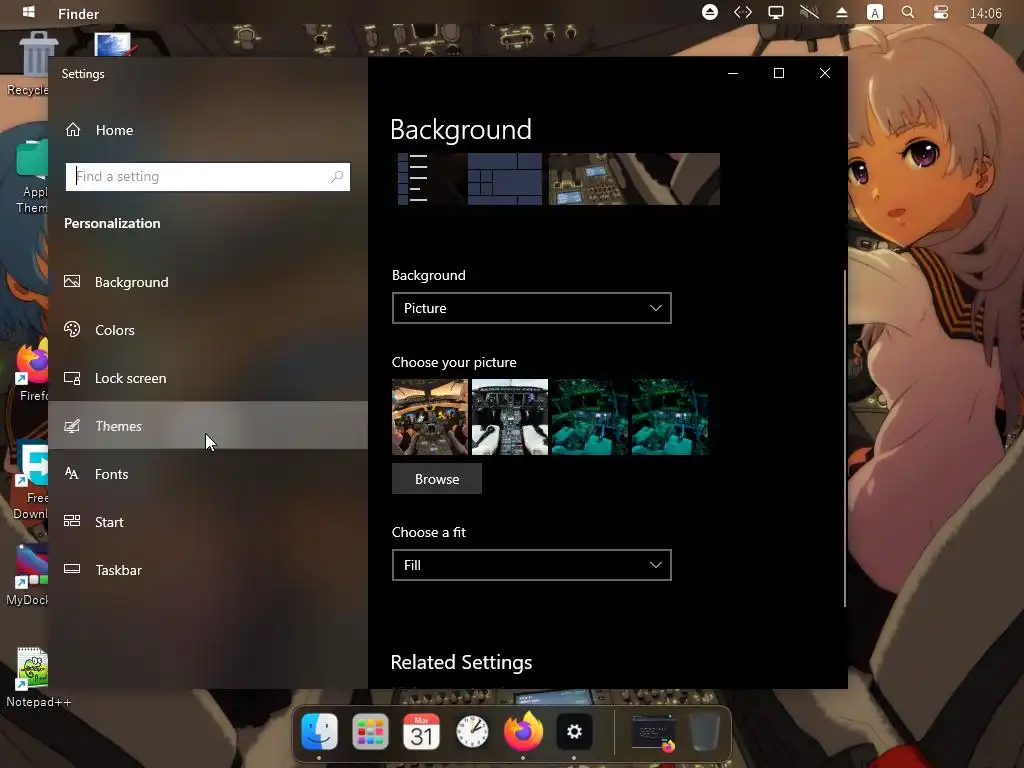Click the Windows logo in the menu bar
The height and width of the screenshot is (768, 1024).
click(29, 12)
